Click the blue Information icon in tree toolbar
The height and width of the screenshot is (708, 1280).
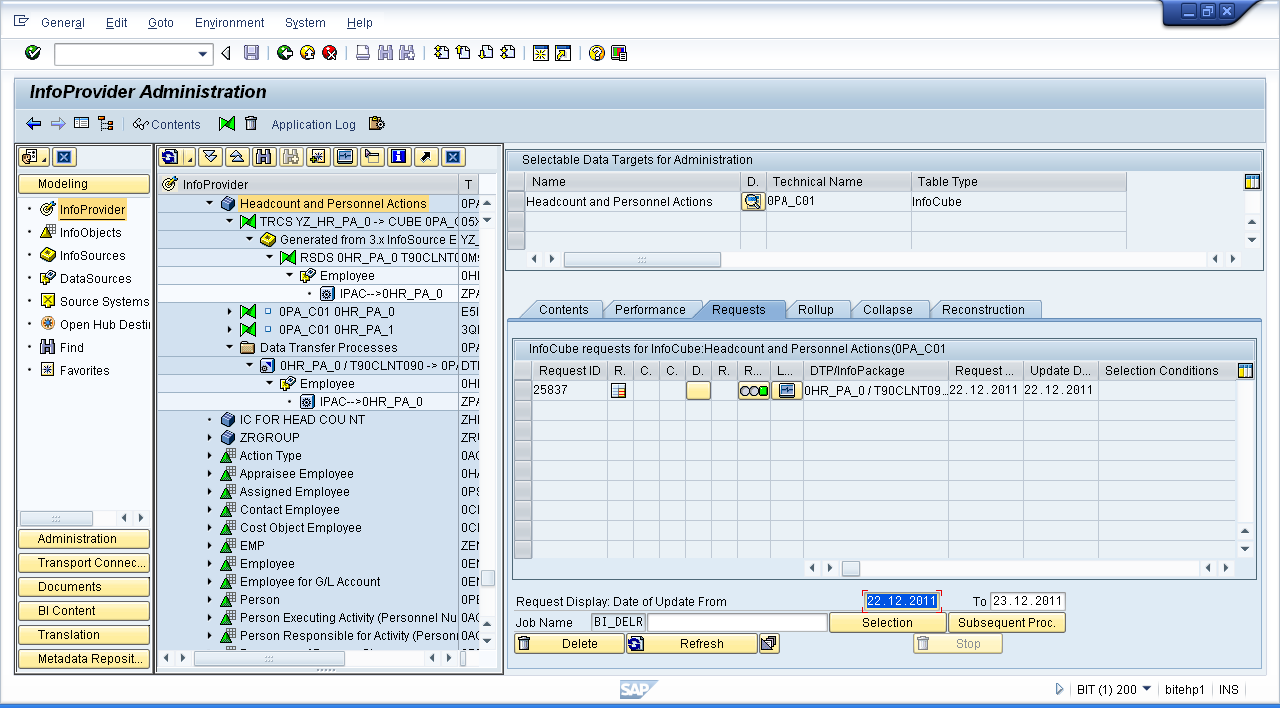(399, 157)
